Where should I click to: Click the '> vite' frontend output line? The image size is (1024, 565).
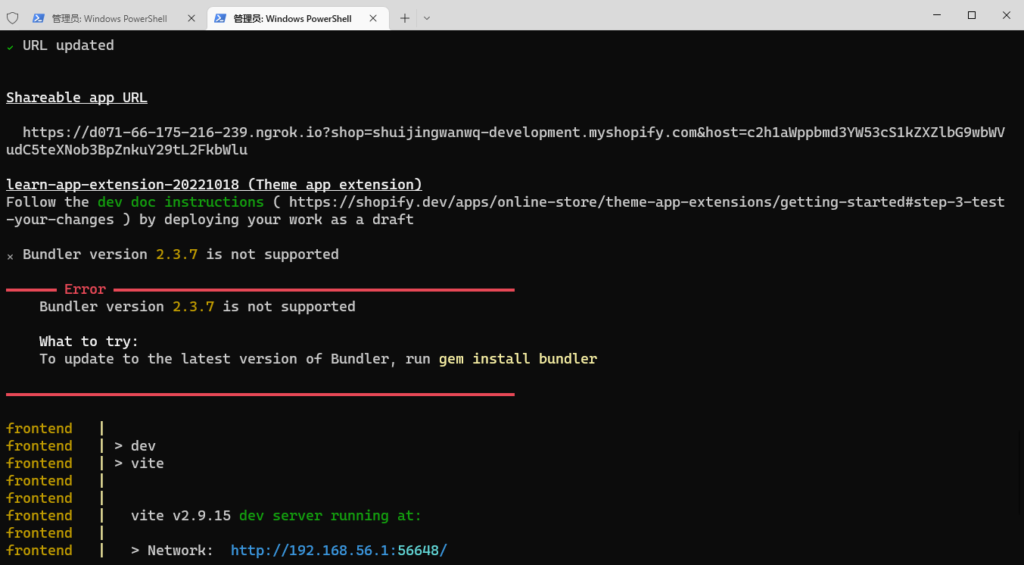point(139,463)
